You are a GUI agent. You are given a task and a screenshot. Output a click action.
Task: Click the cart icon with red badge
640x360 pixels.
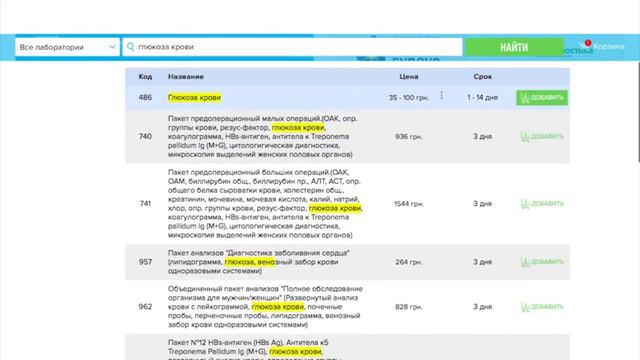(584, 45)
